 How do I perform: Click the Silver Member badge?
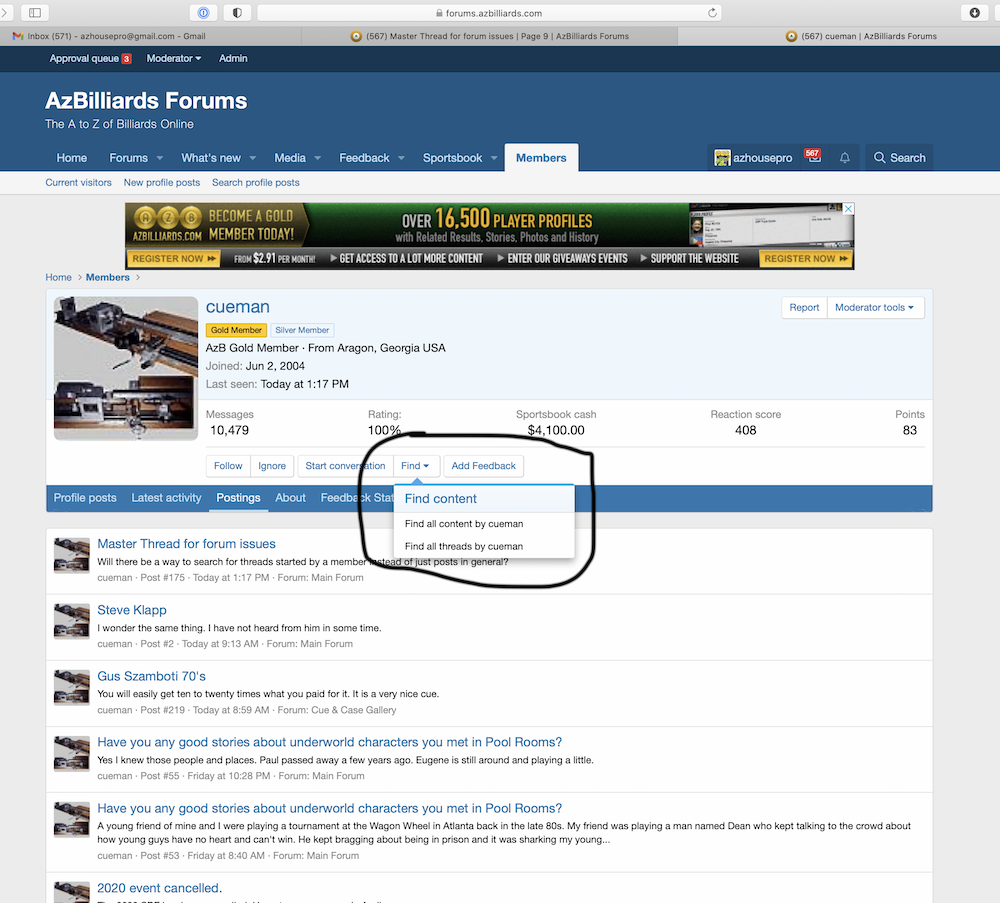(302, 330)
